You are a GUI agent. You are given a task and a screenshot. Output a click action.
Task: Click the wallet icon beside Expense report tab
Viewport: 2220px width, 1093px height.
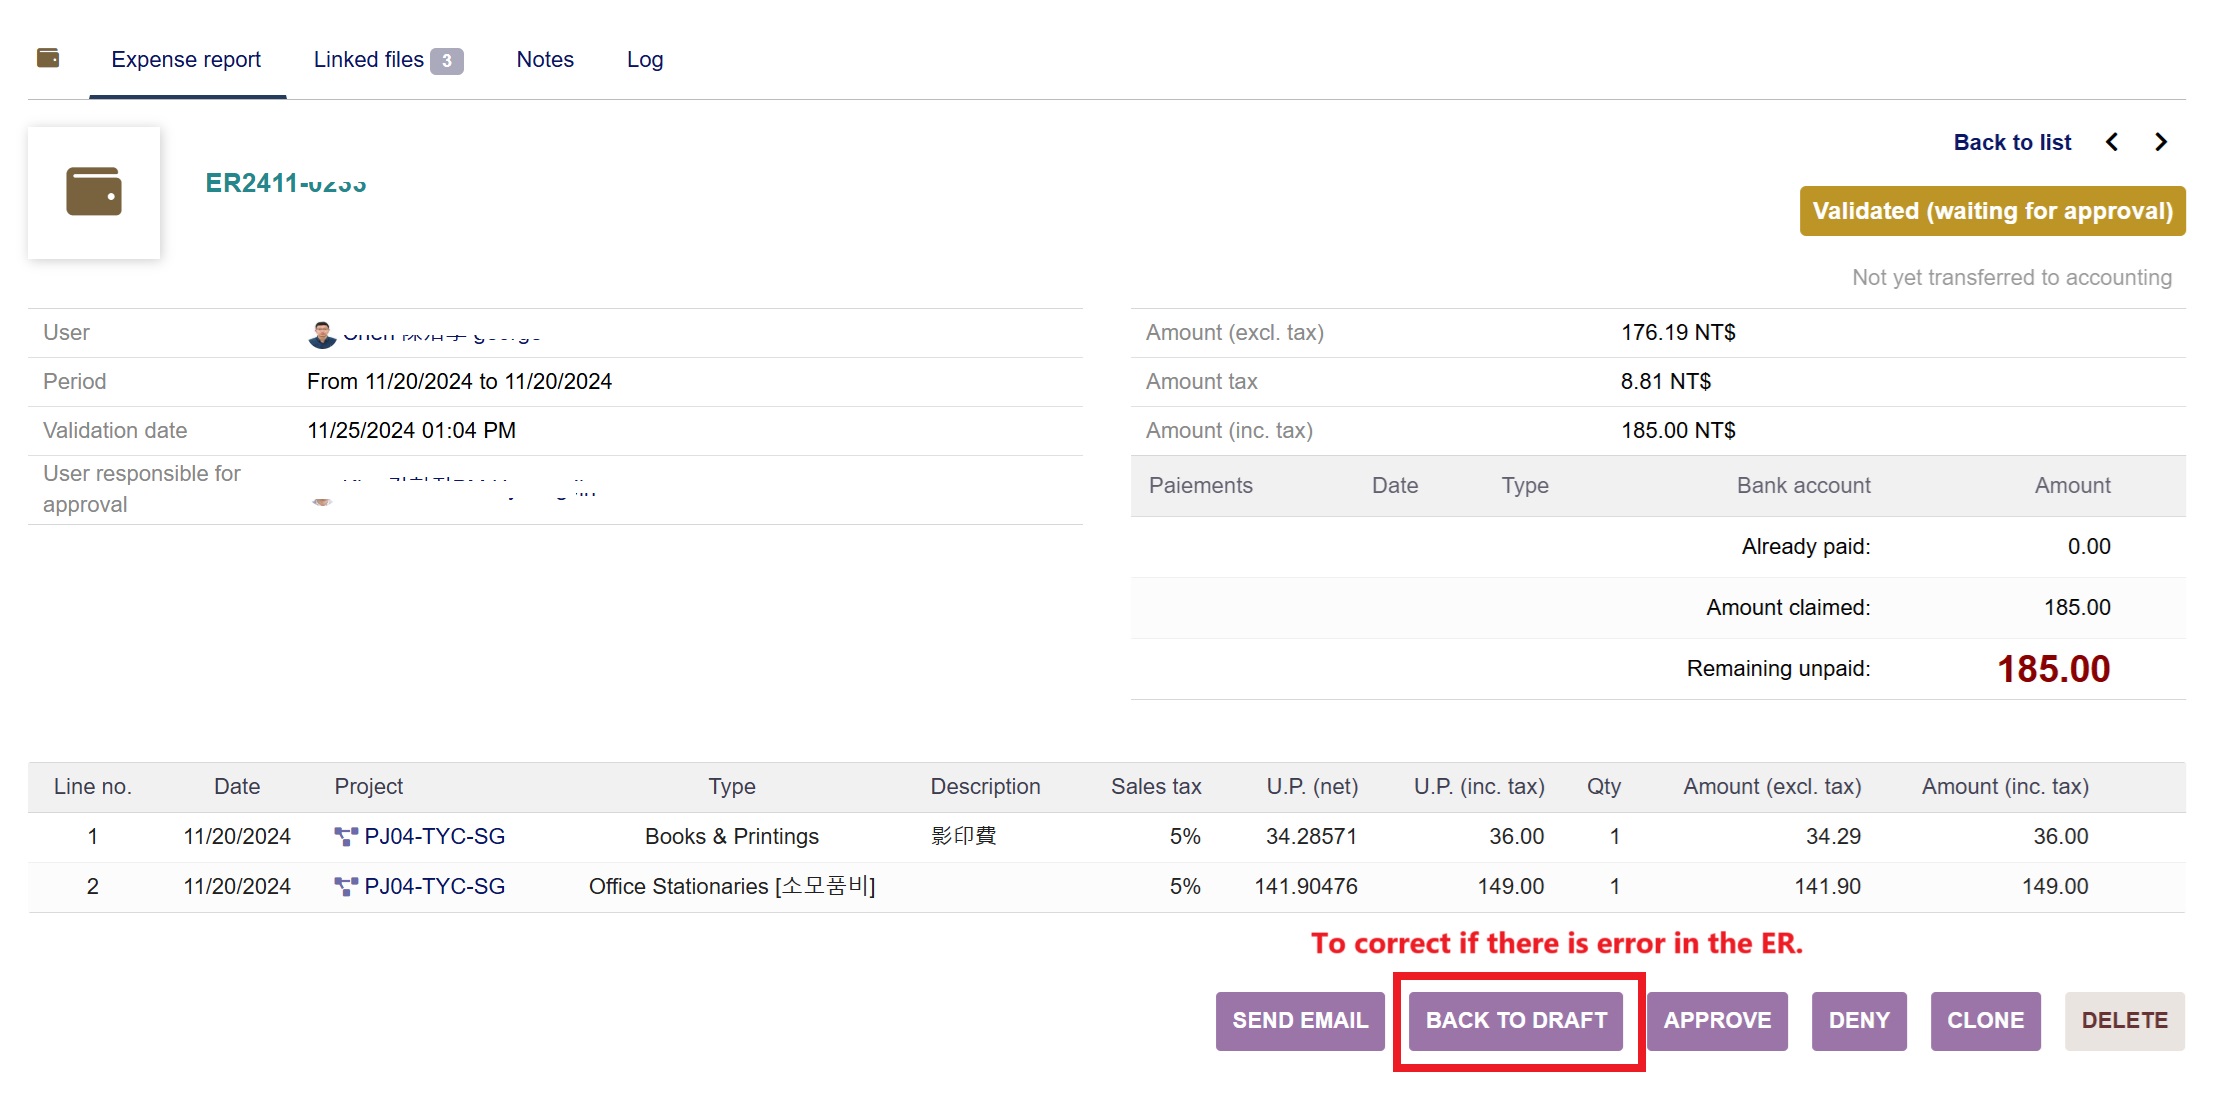48,58
